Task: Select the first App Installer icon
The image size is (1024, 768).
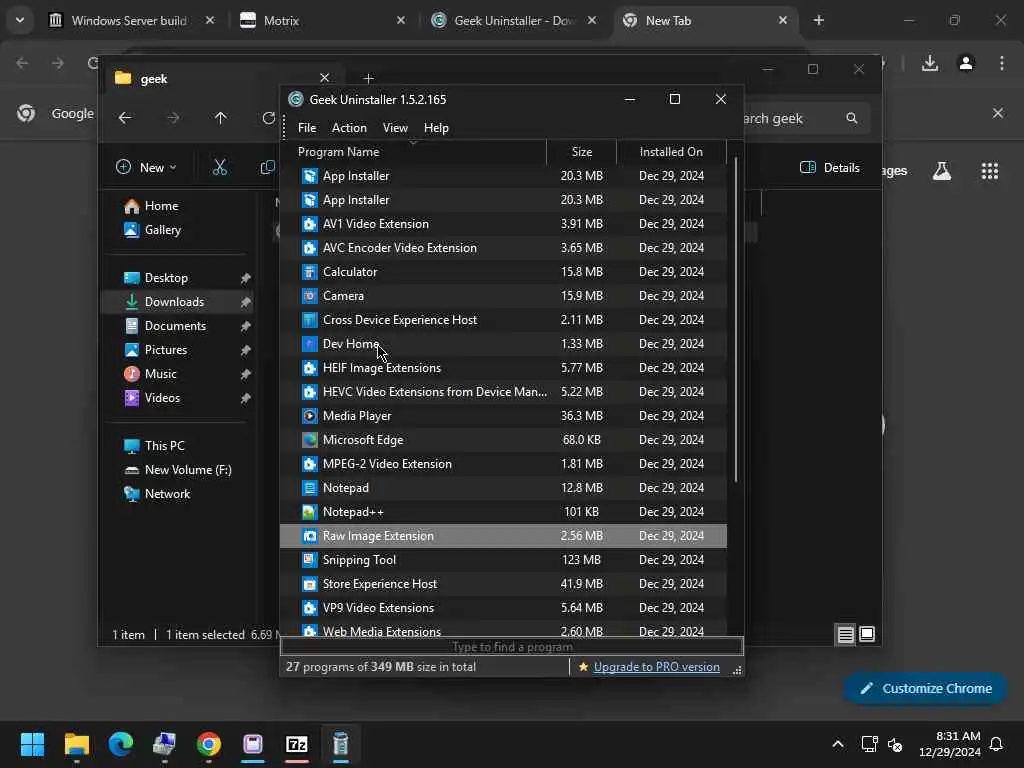Action: pos(310,176)
